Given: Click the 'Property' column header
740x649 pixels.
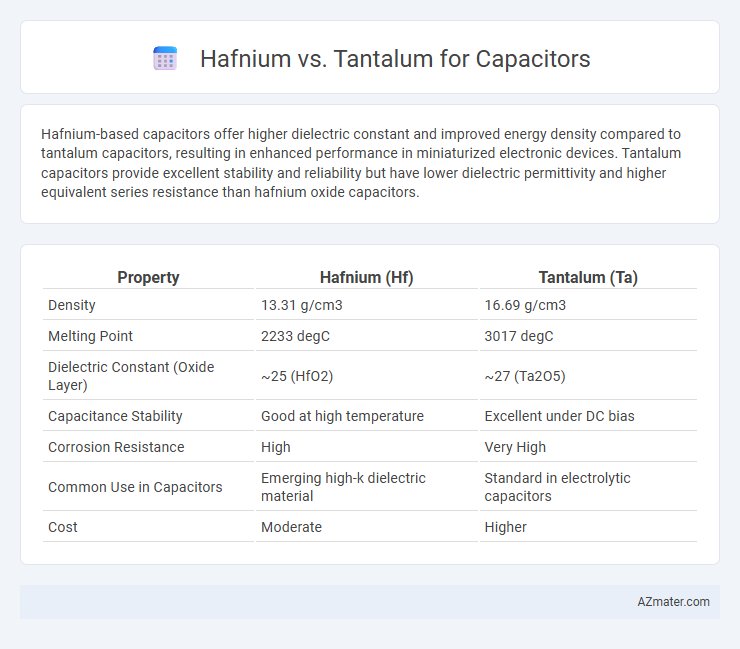Looking at the screenshot, I should click(x=148, y=277).
